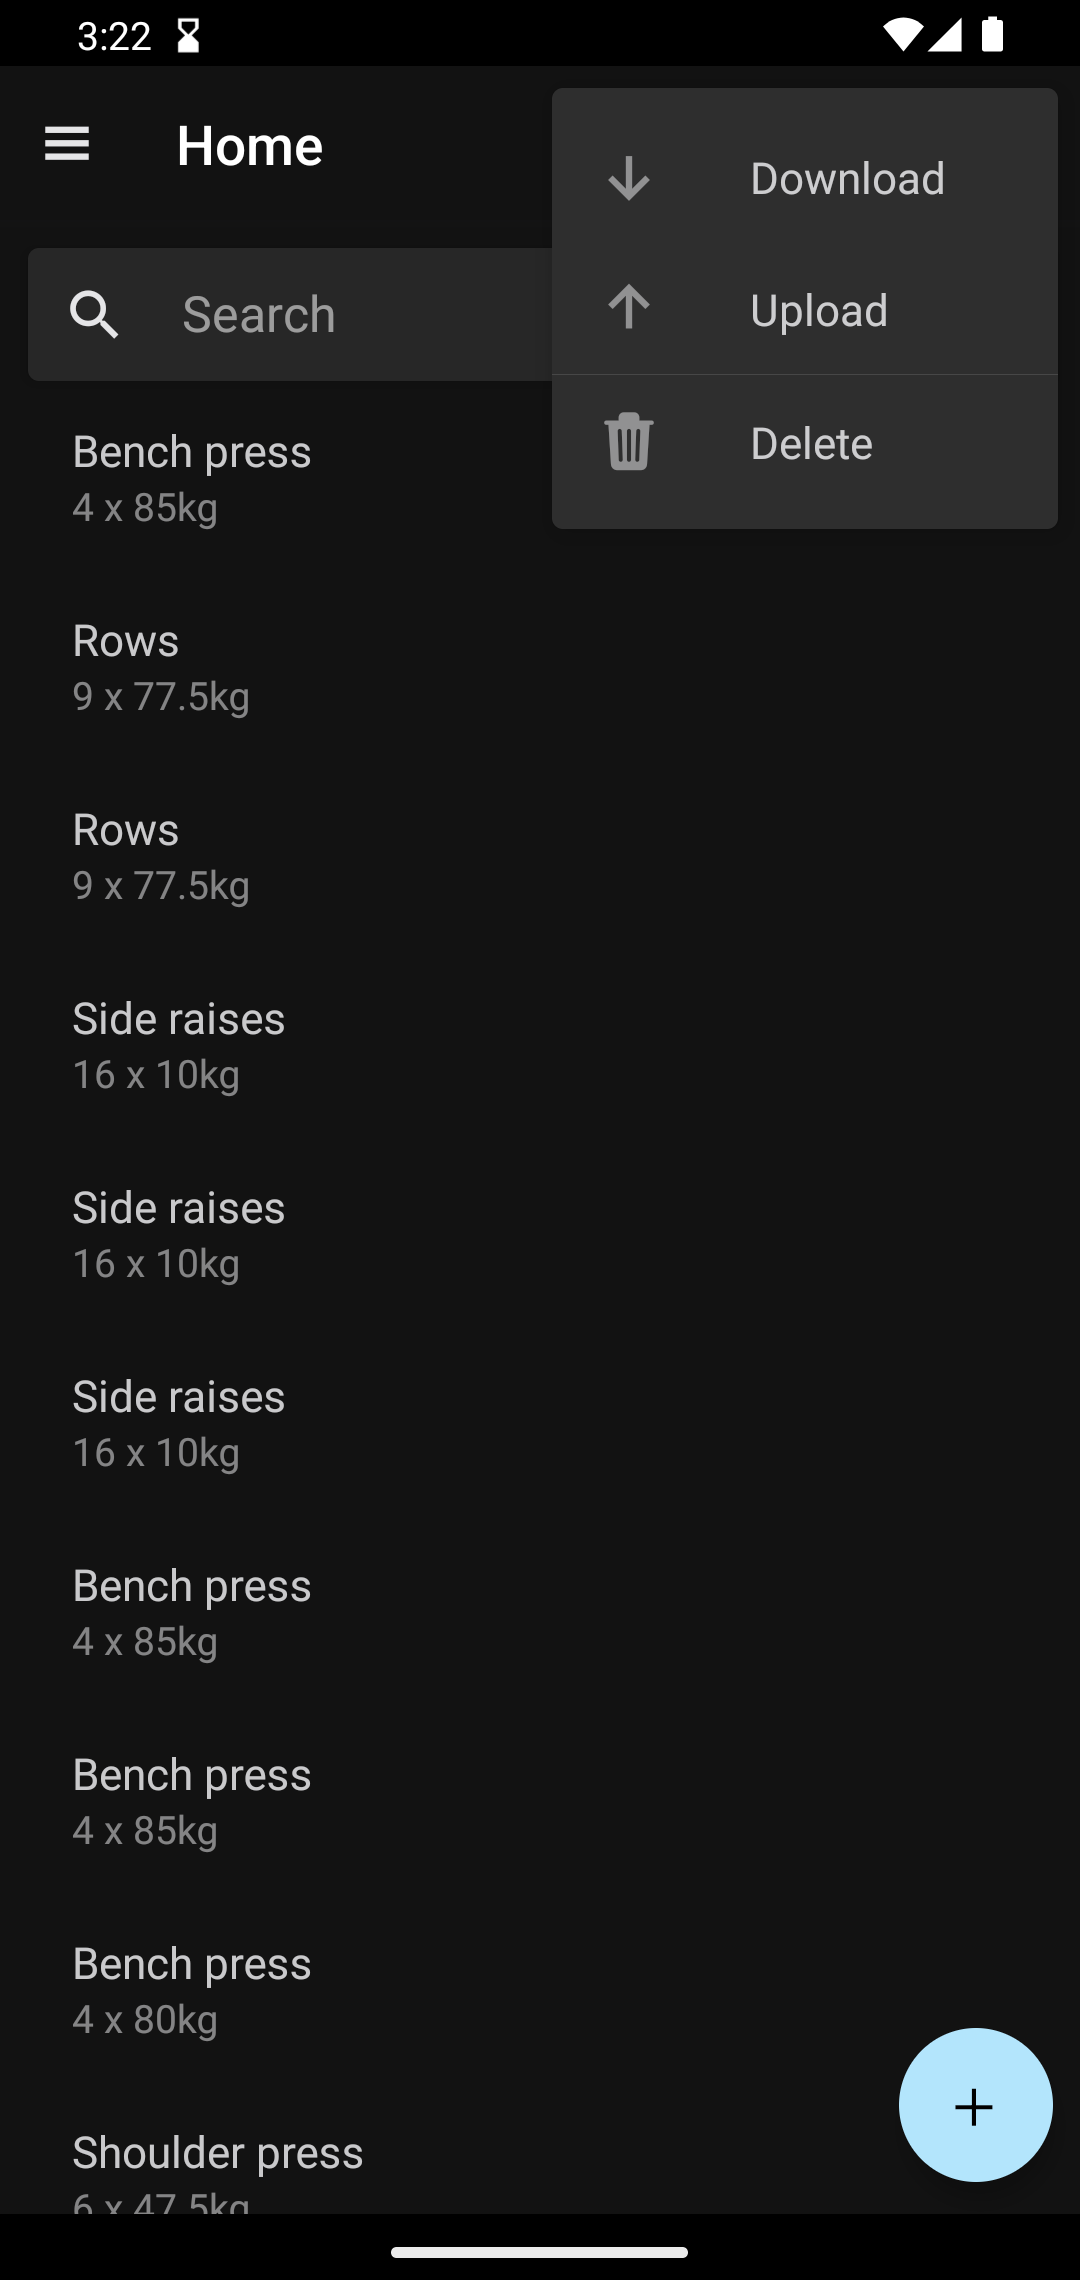
Task: Tap the magnifier search icon
Action: coord(94,315)
